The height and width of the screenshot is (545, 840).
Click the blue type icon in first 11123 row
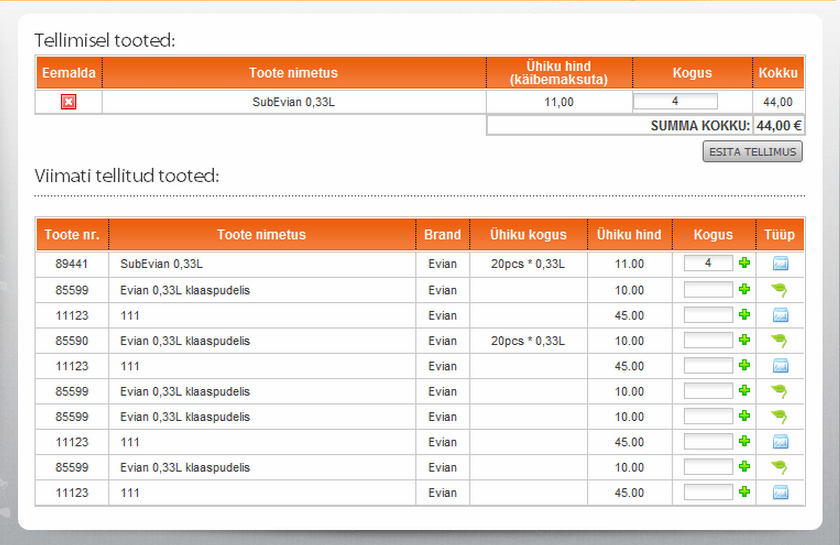pos(781,315)
